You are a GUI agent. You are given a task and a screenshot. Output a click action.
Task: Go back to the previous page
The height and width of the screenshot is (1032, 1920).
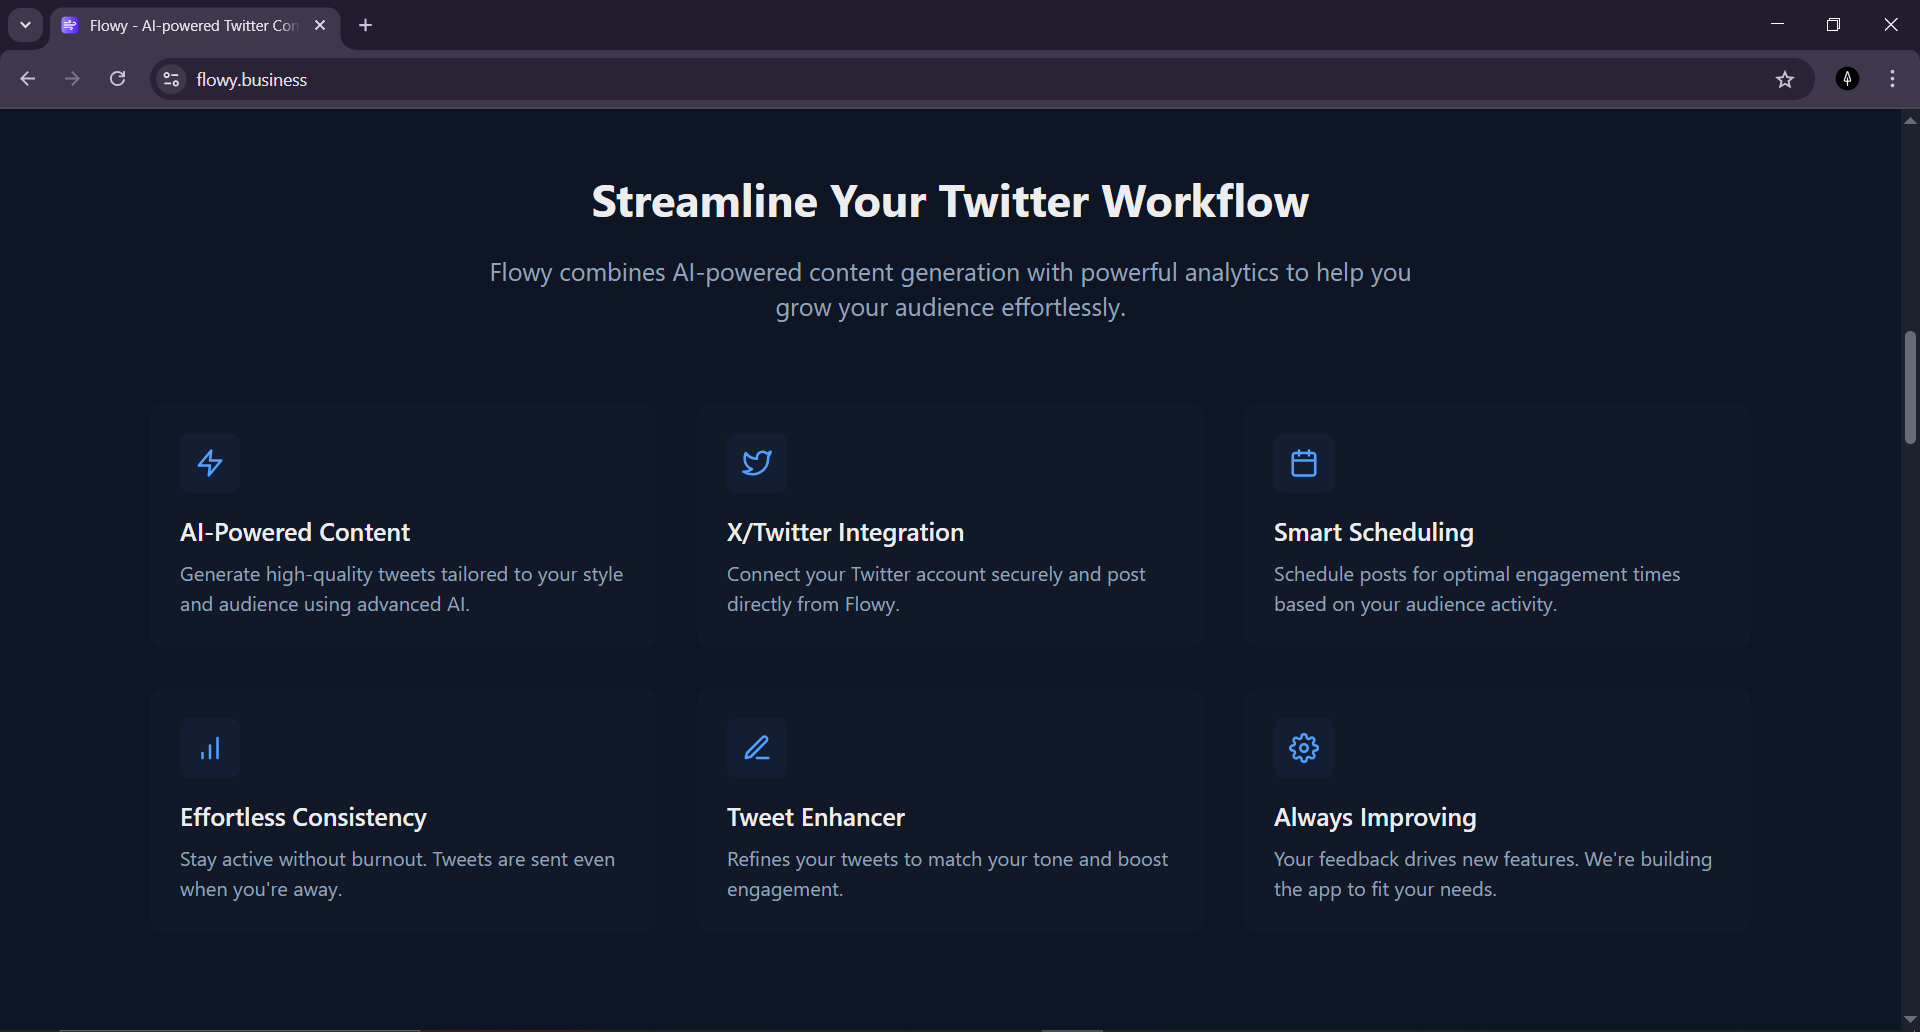(x=28, y=79)
